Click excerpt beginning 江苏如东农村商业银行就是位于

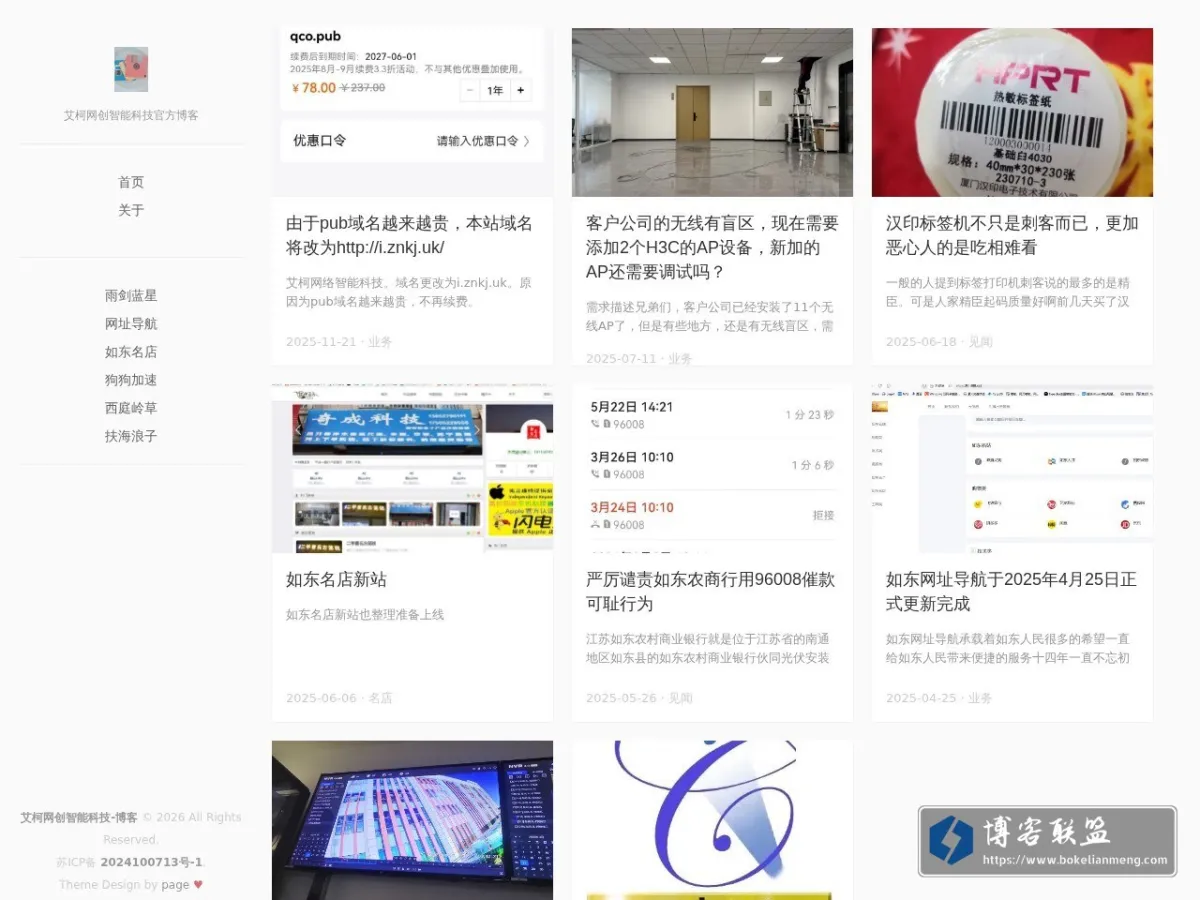tap(708, 648)
